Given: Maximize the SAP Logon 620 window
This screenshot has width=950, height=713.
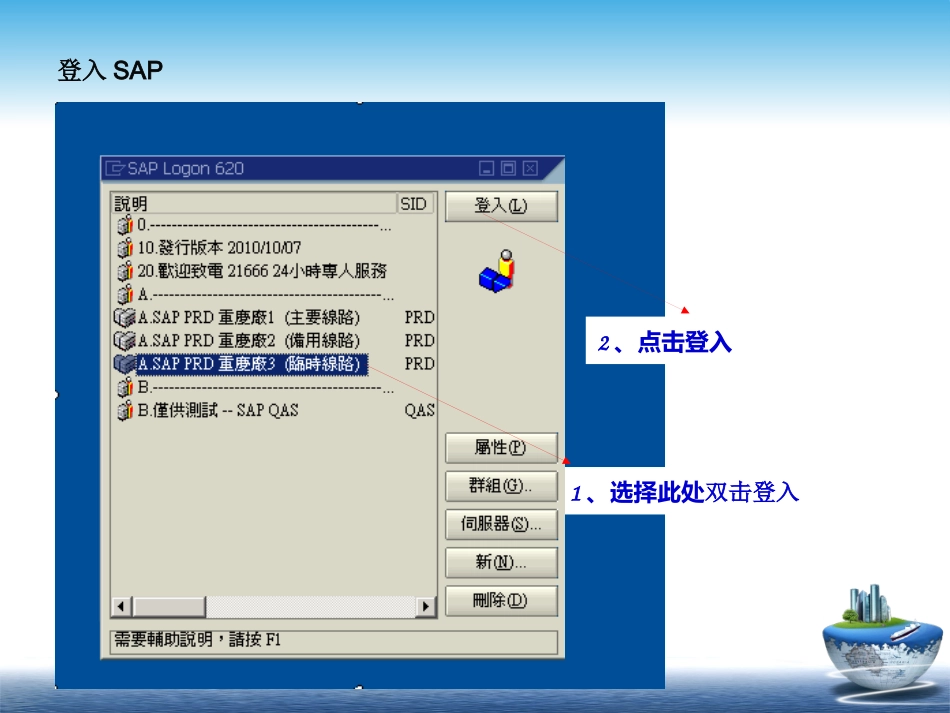Looking at the screenshot, I should click(508, 168).
